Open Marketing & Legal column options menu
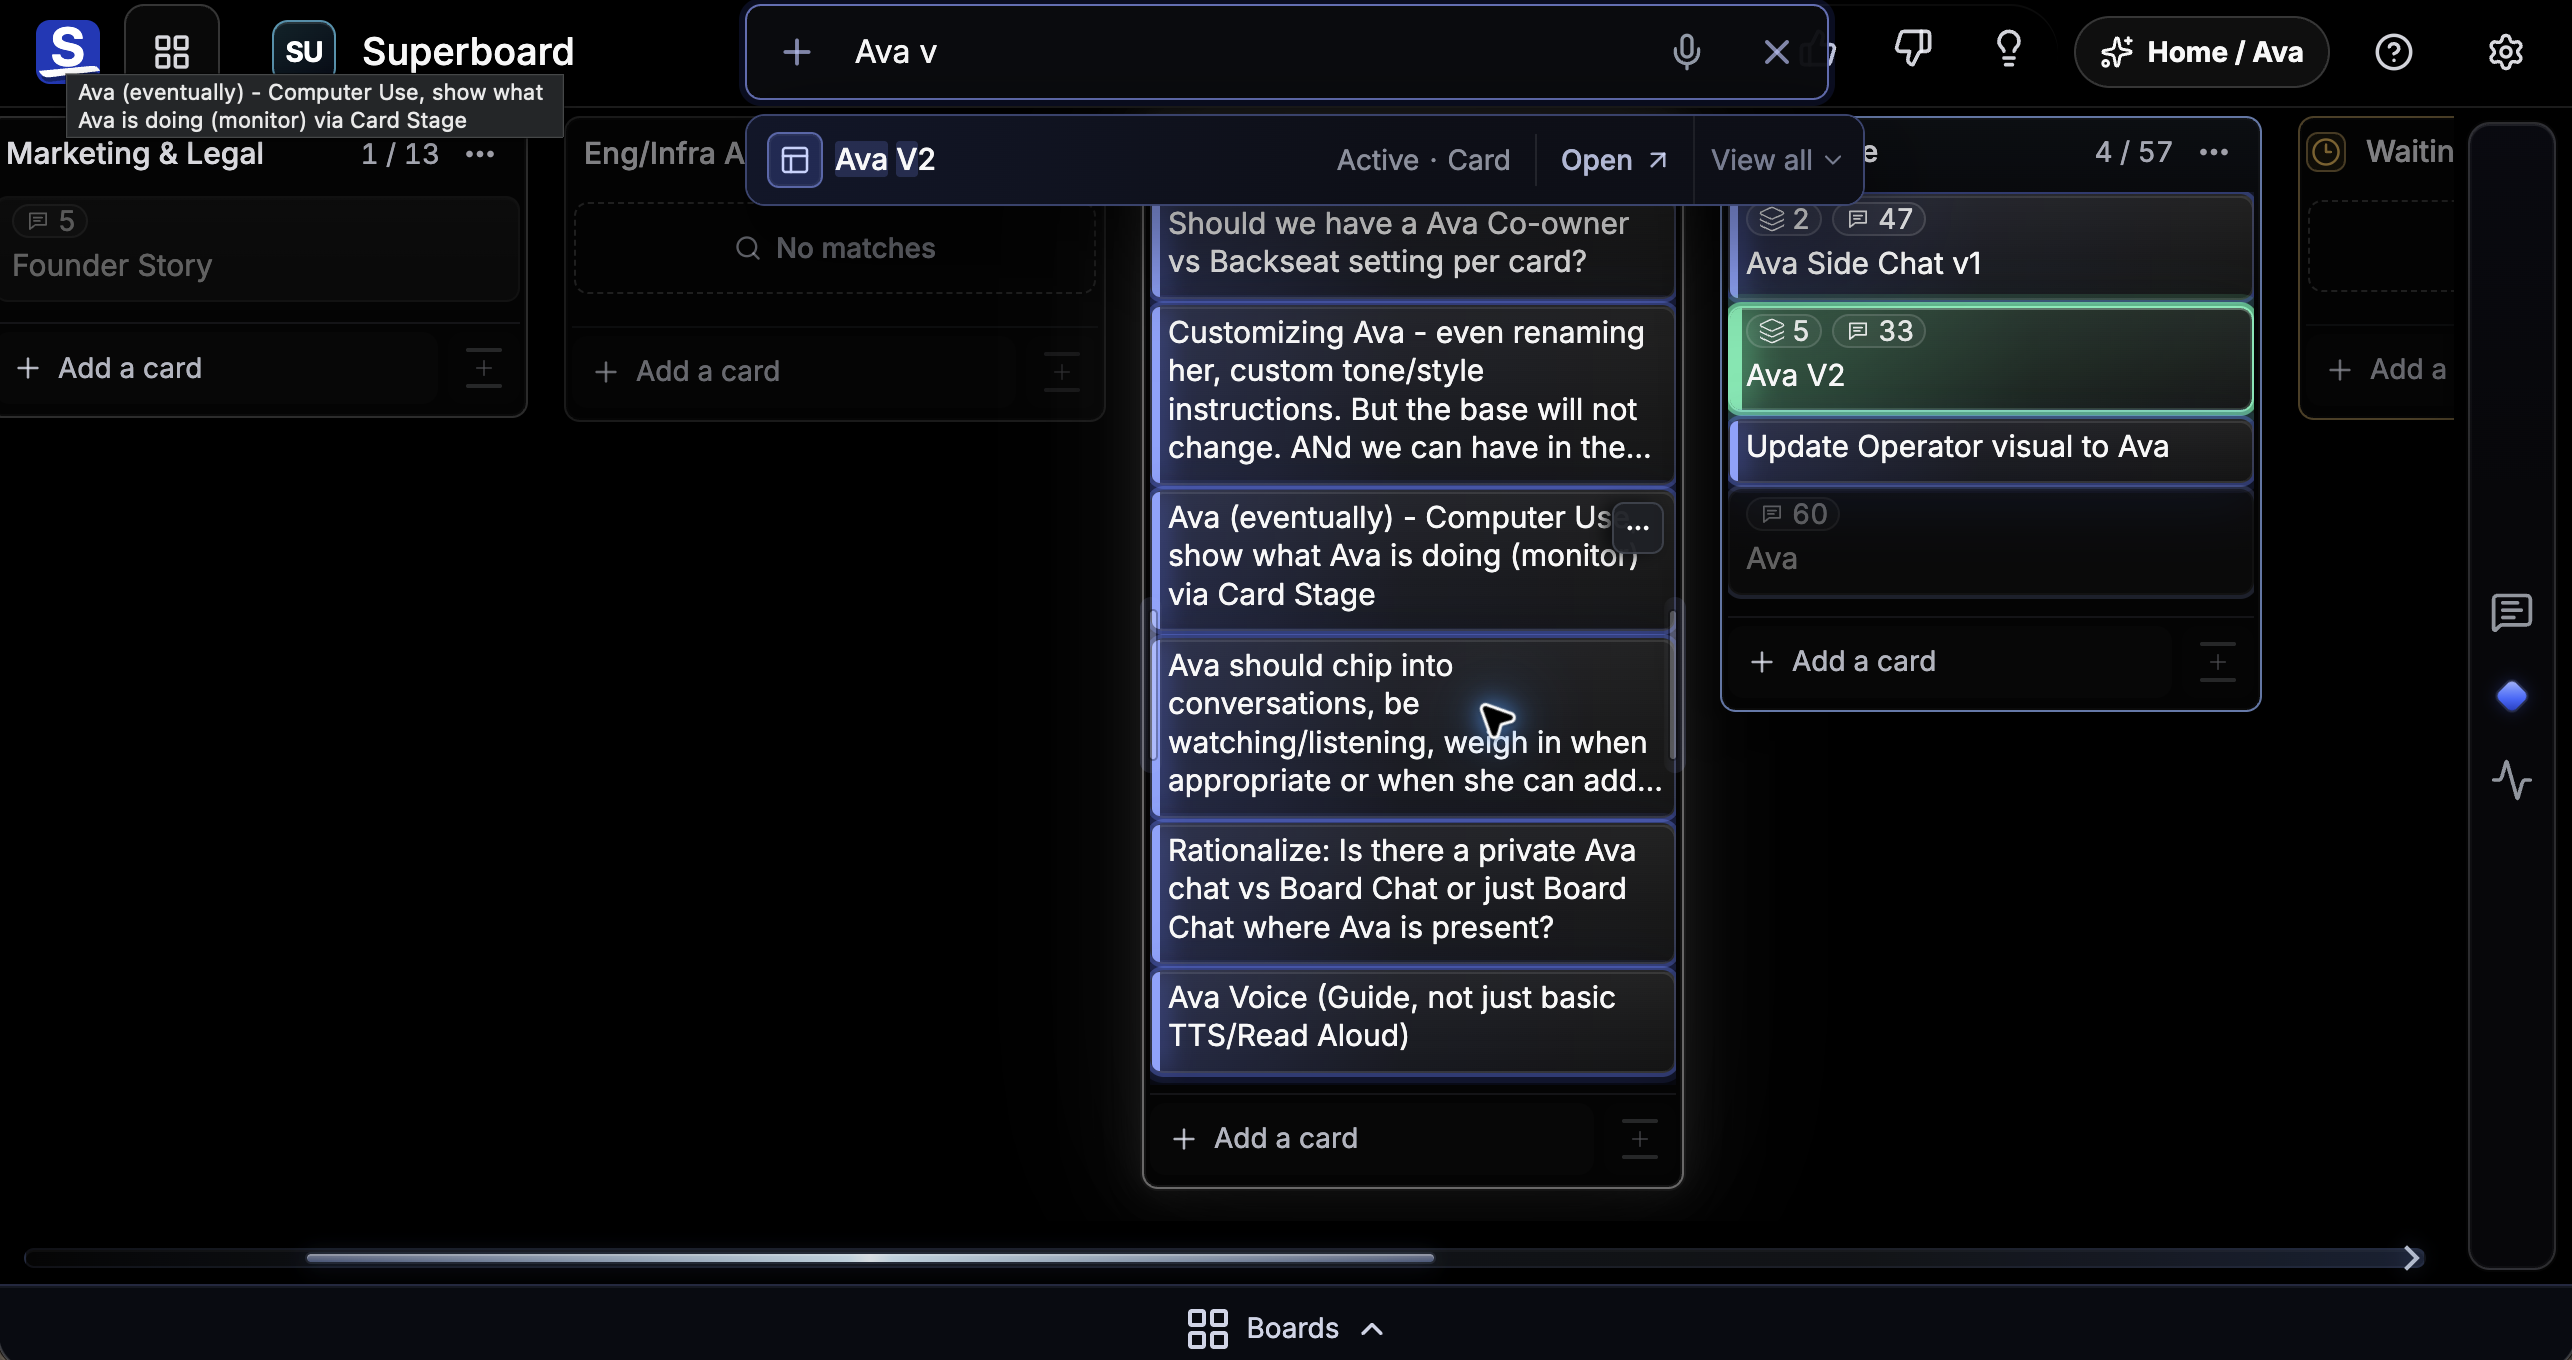The height and width of the screenshot is (1360, 2572). click(480, 154)
